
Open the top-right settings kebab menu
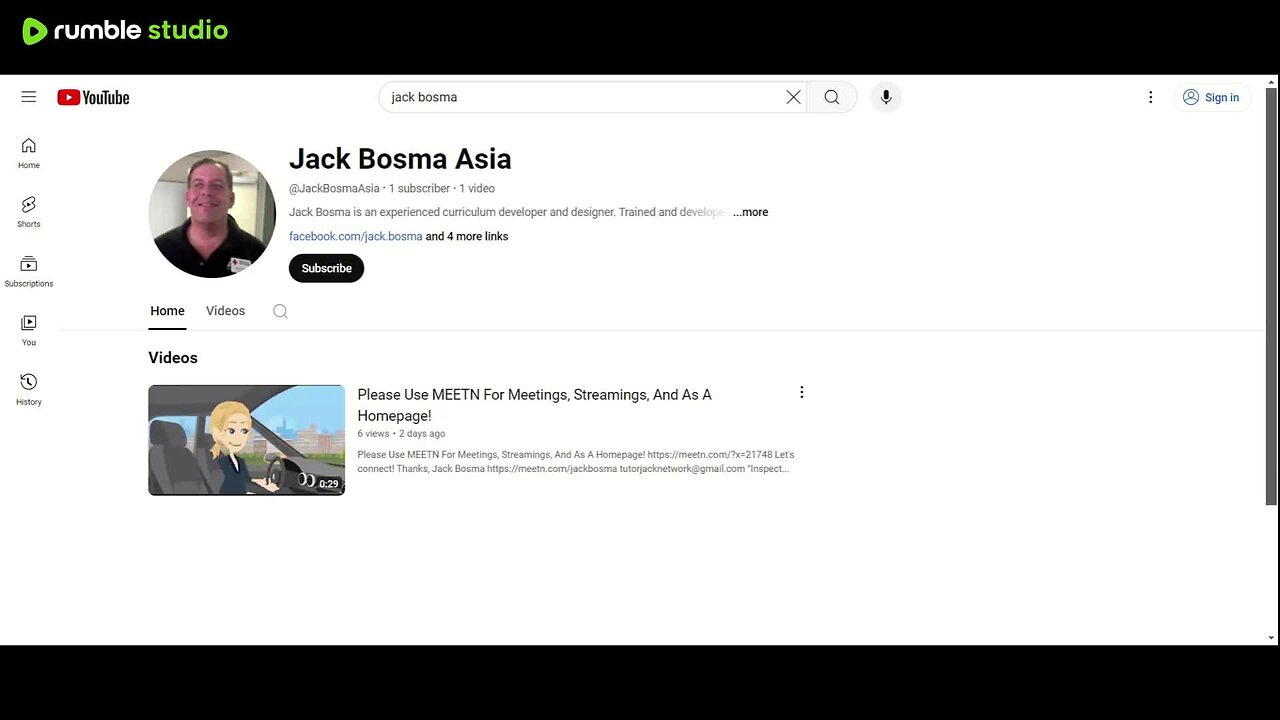click(1150, 97)
